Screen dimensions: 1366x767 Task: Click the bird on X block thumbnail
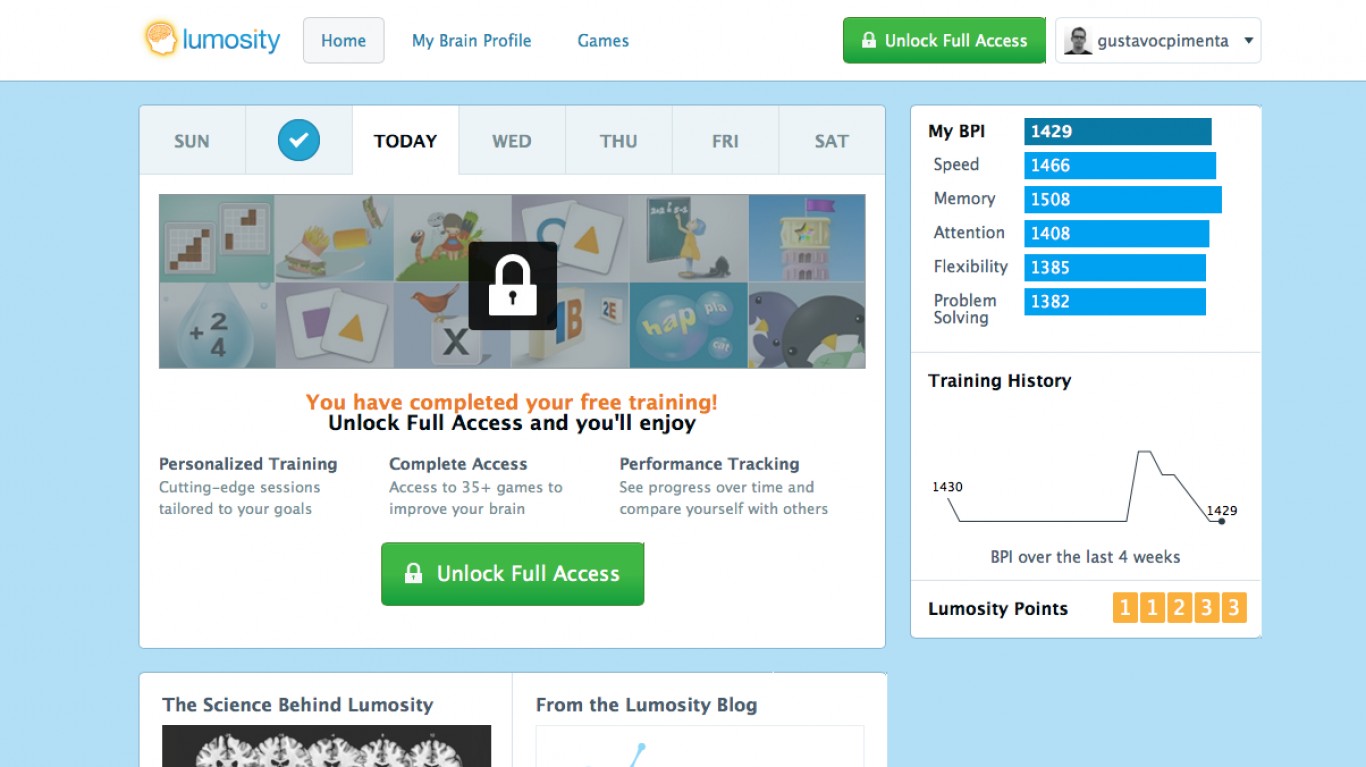point(452,325)
